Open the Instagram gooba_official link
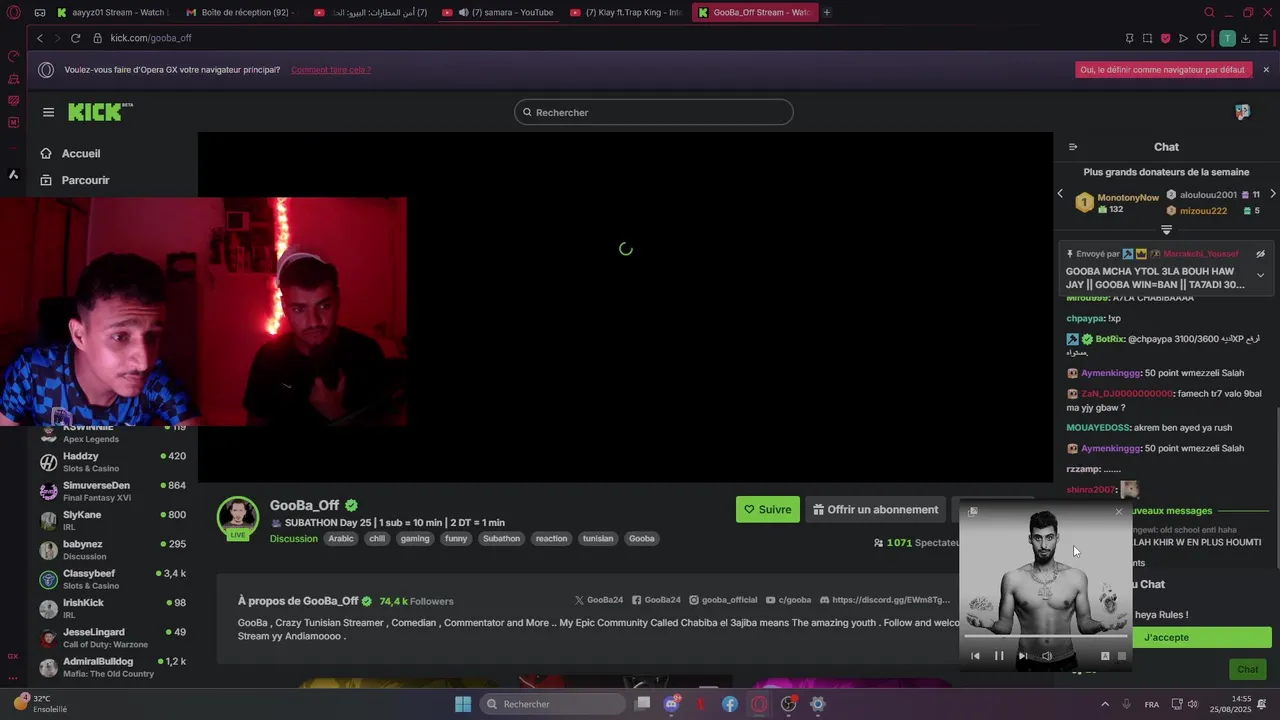Viewport: 1280px width, 720px height. coord(723,600)
